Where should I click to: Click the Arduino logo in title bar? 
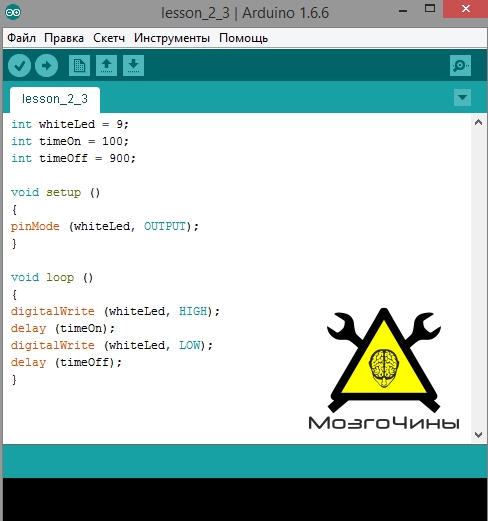[x=13, y=12]
